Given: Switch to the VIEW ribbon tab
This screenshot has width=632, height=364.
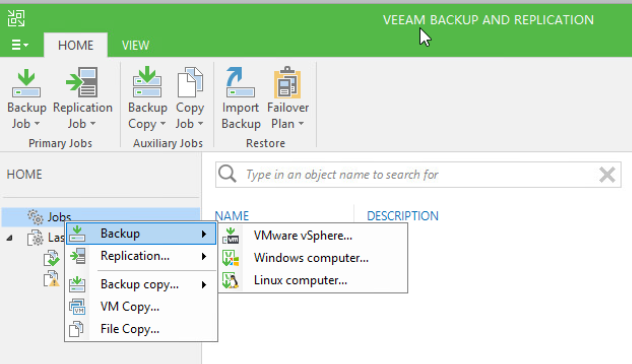Looking at the screenshot, I should coord(135,45).
